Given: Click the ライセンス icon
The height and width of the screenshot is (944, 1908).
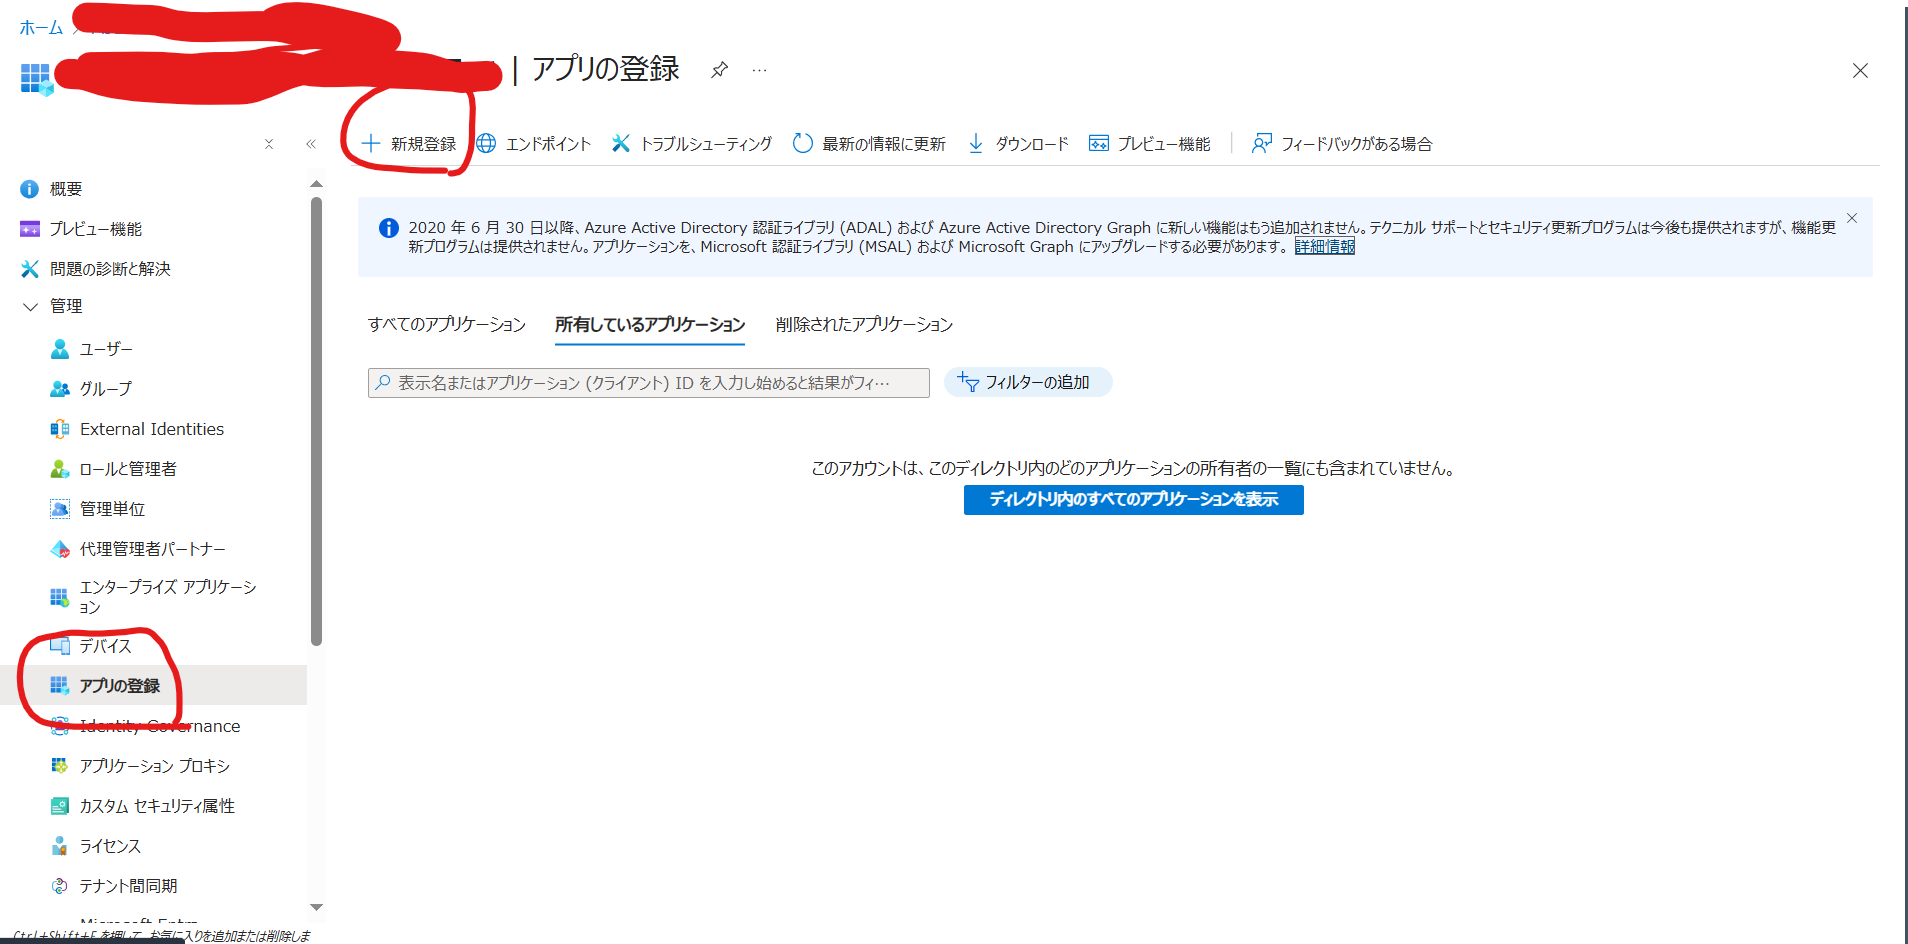Looking at the screenshot, I should (x=60, y=846).
